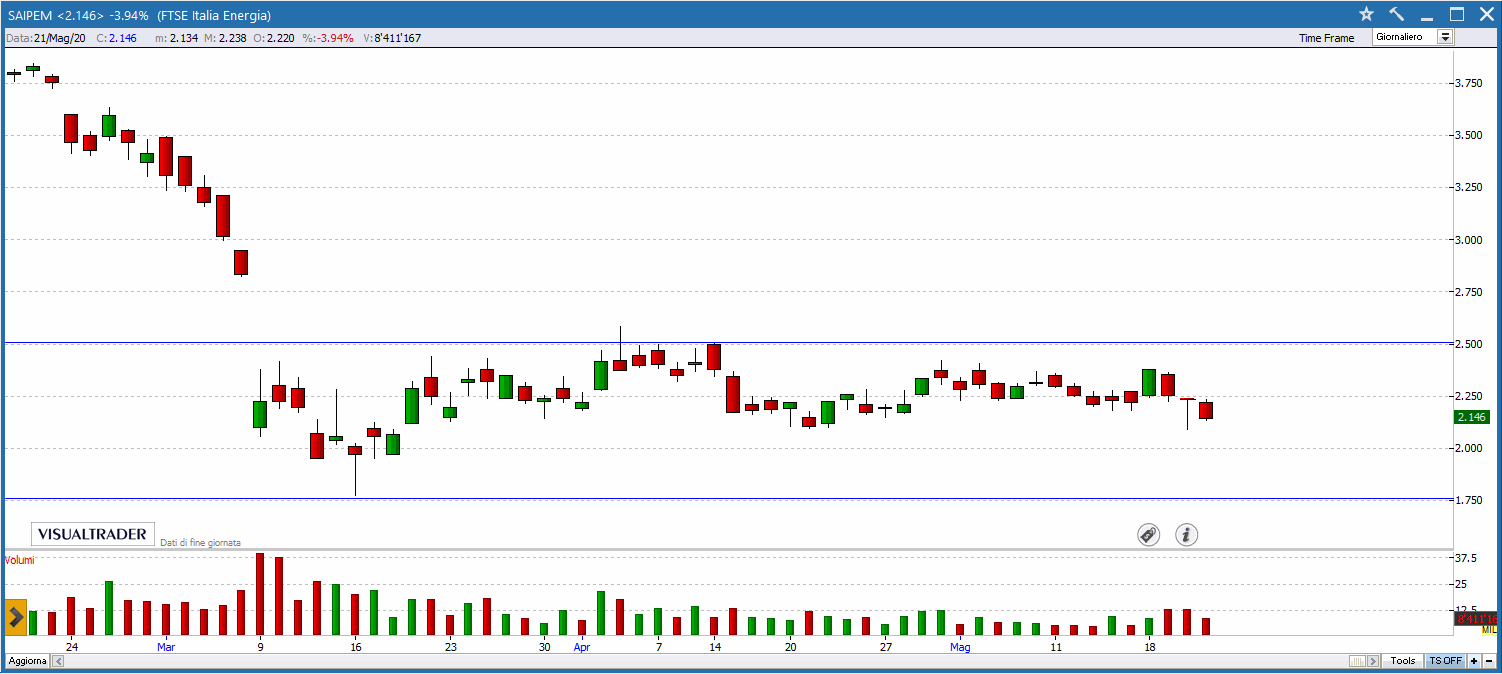Image resolution: width=1502 pixels, height=674 pixels.
Task: Zoom out the chart with the minus button
Action: click(x=1489, y=661)
